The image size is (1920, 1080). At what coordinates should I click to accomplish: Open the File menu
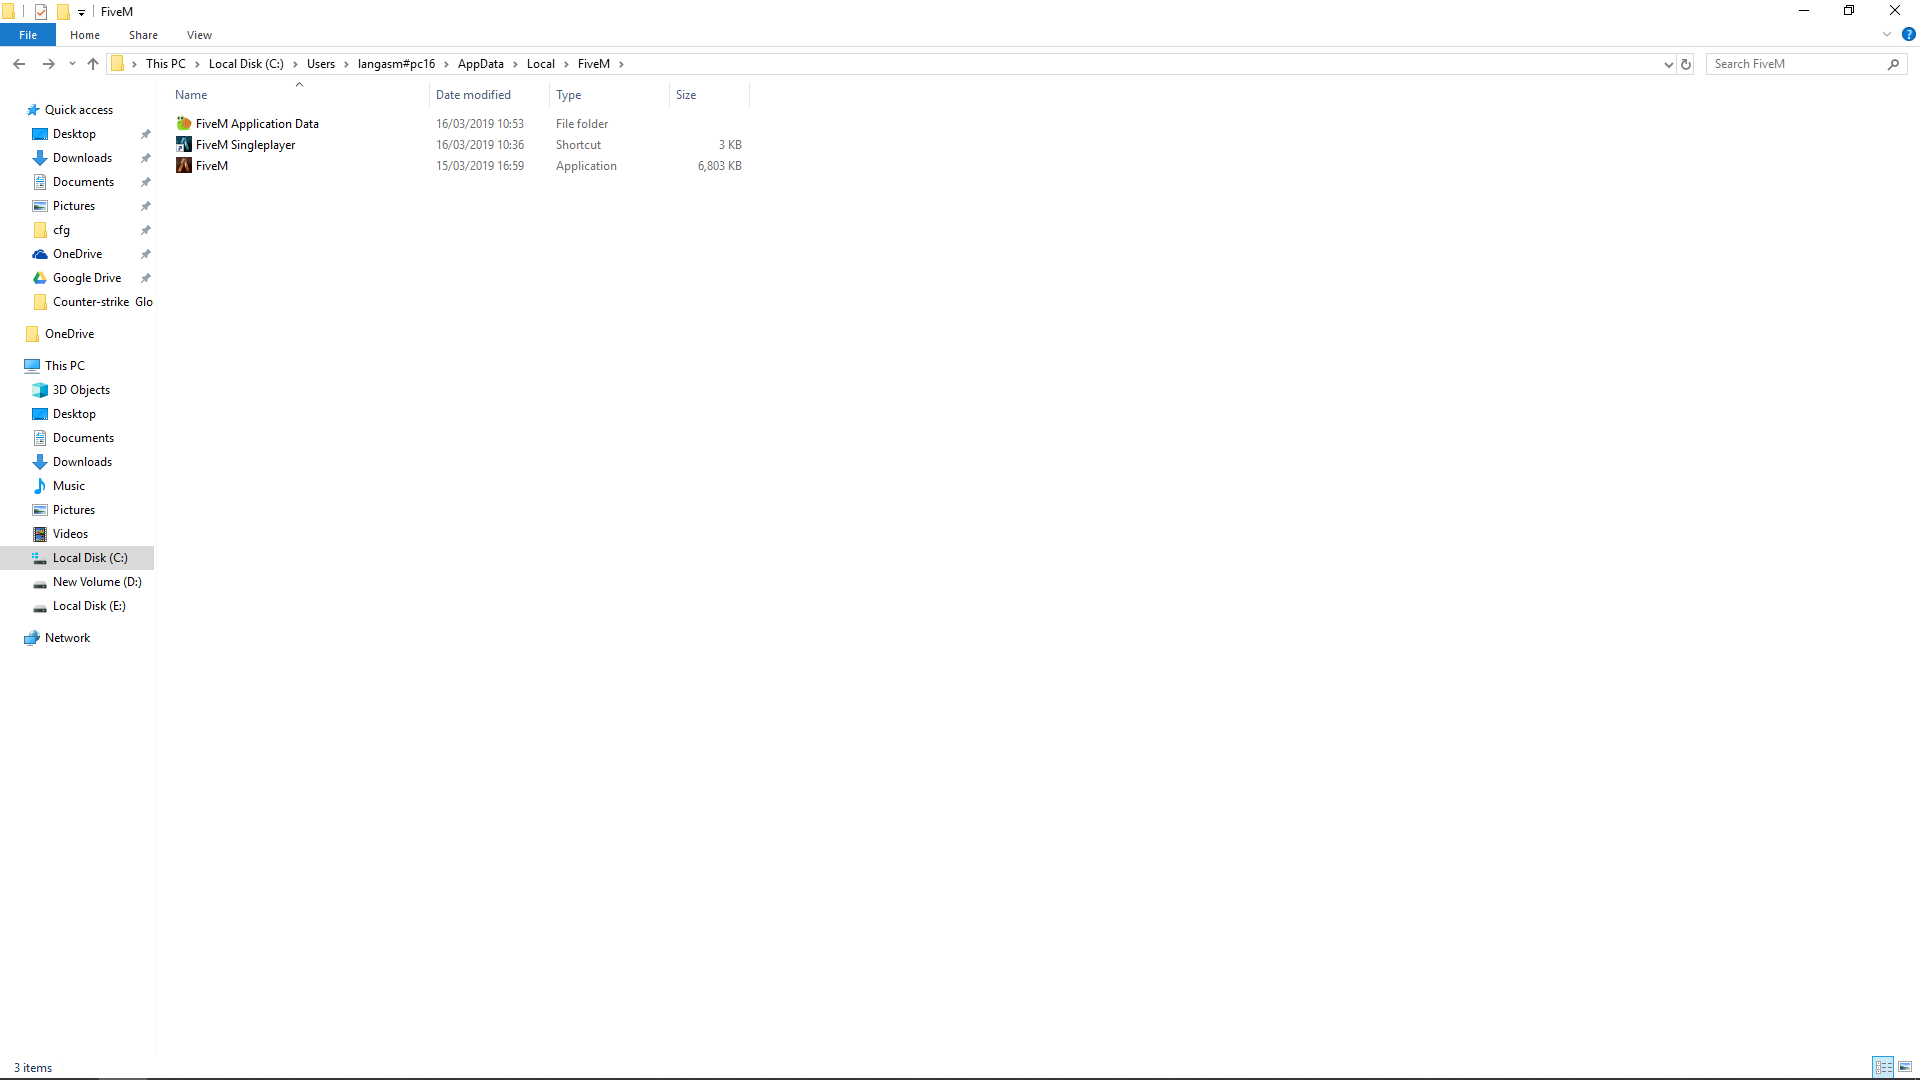(x=28, y=35)
